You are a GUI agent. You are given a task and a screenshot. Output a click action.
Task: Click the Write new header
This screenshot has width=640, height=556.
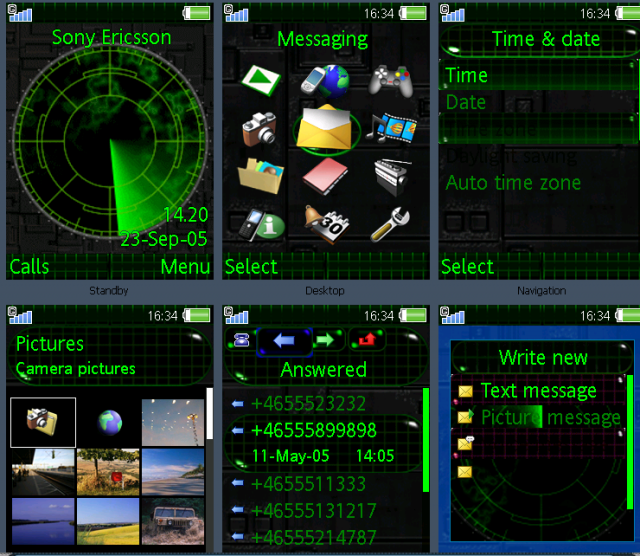[543, 358]
